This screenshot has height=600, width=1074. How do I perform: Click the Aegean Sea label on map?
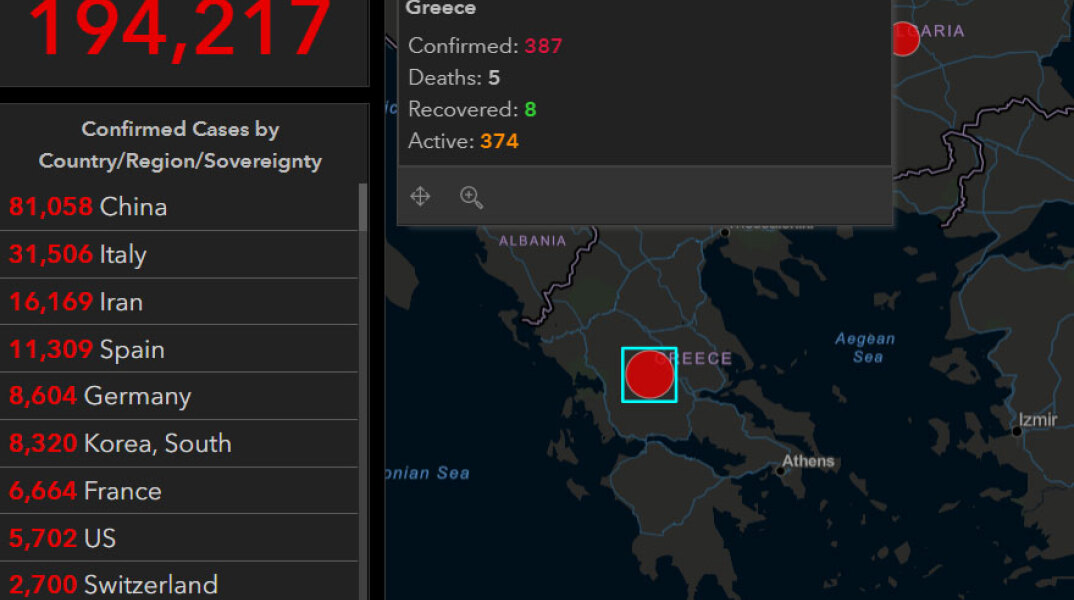[x=866, y=348]
